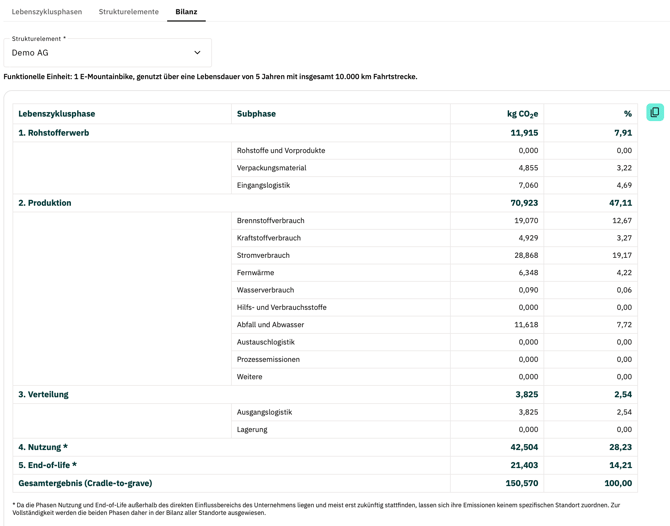Click the 4. Nutzung phase row
Viewport: 670px width, 526px height.
[43, 447]
